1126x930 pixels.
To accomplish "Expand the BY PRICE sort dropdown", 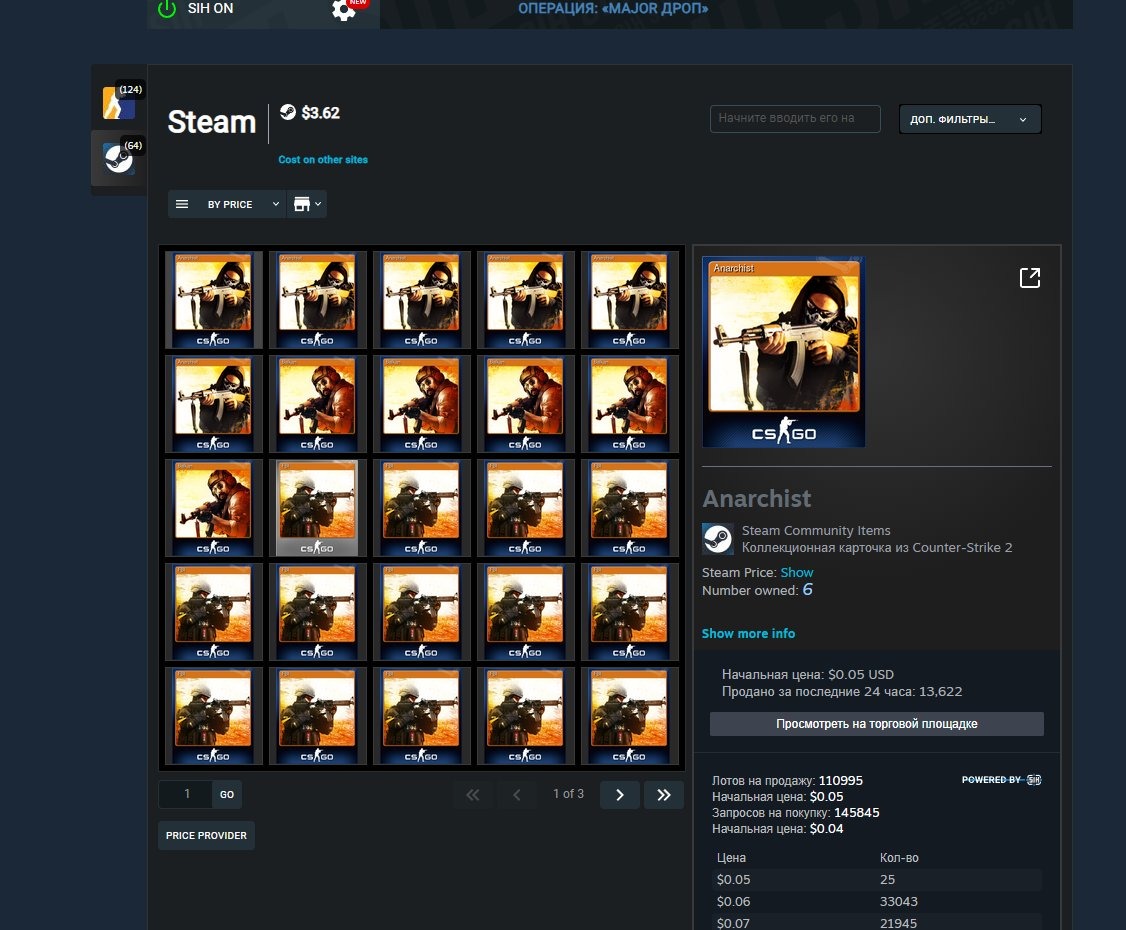I will pyautogui.click(x=243, y=204).
